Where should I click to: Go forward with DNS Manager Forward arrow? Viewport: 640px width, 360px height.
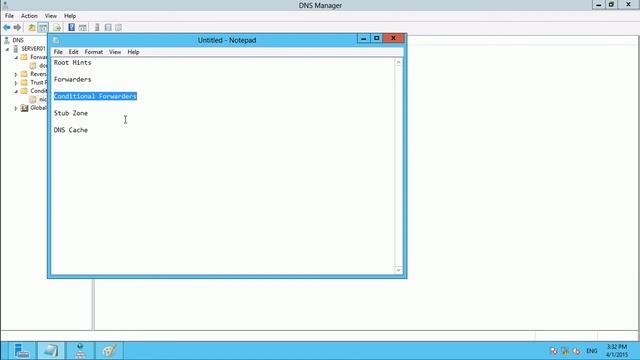[17, 27]
